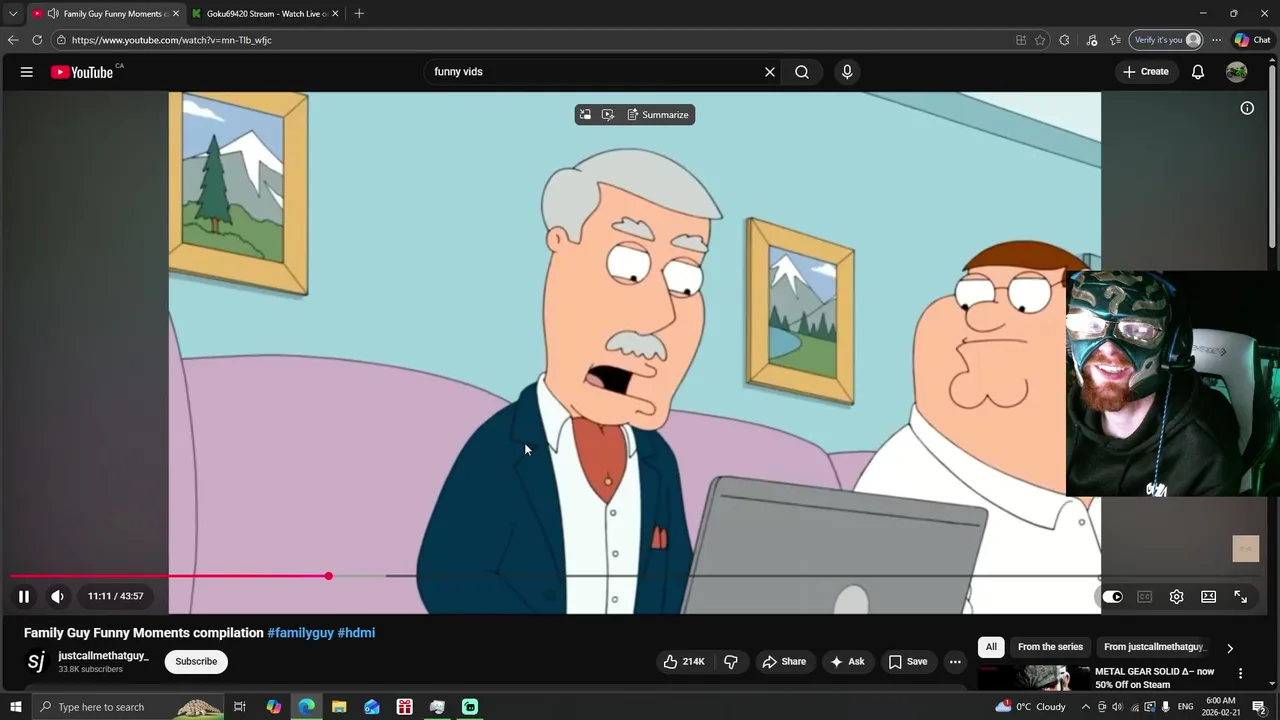The image size is (1280, 720).
Task: Open the Metal Gear Solid ad thumbnail
Action: [1033, 678]
